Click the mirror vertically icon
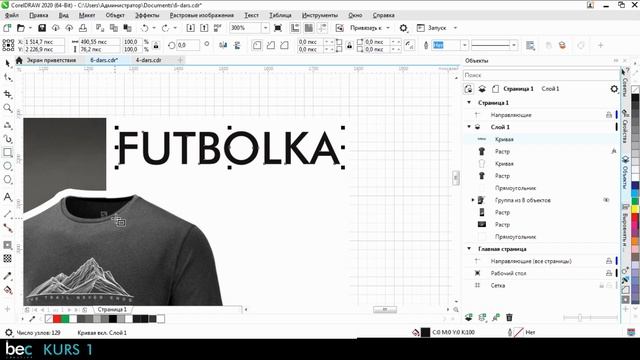Image resolution: width=640 pixels, height=360 pixels. pos(237,45)
